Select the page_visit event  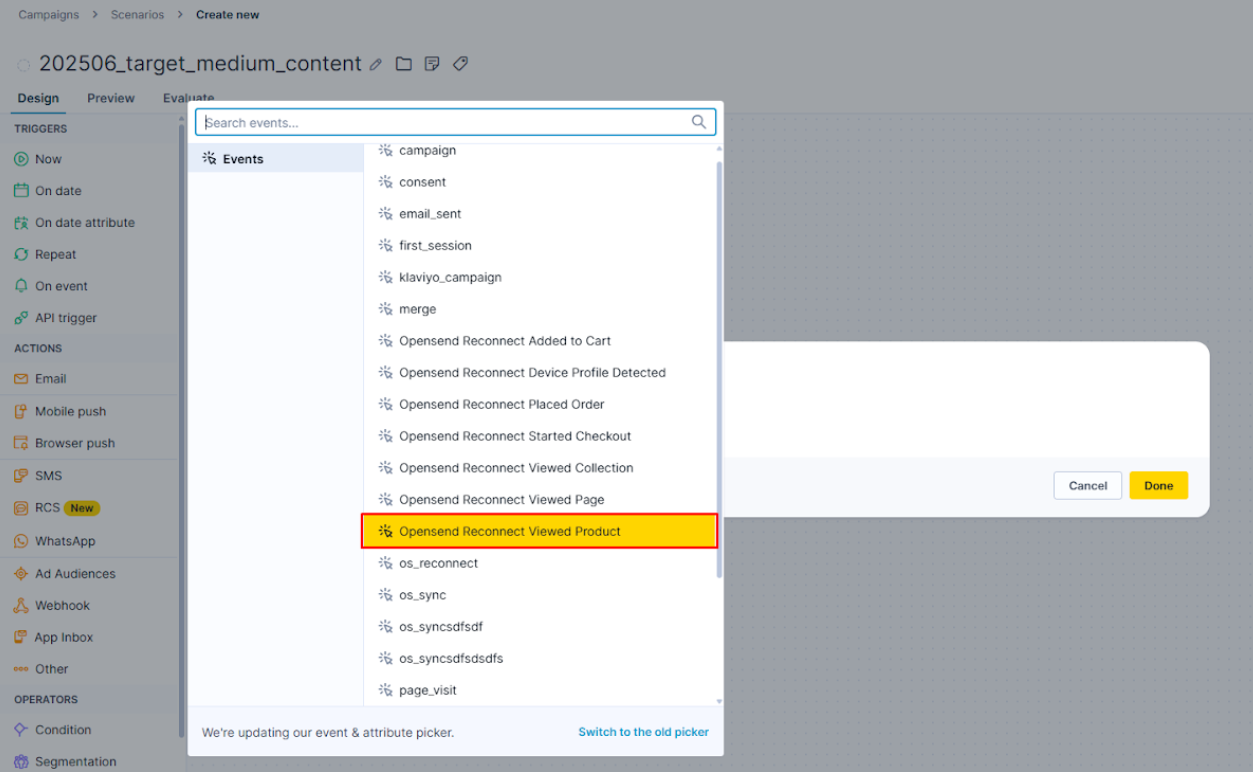[428, 690]
